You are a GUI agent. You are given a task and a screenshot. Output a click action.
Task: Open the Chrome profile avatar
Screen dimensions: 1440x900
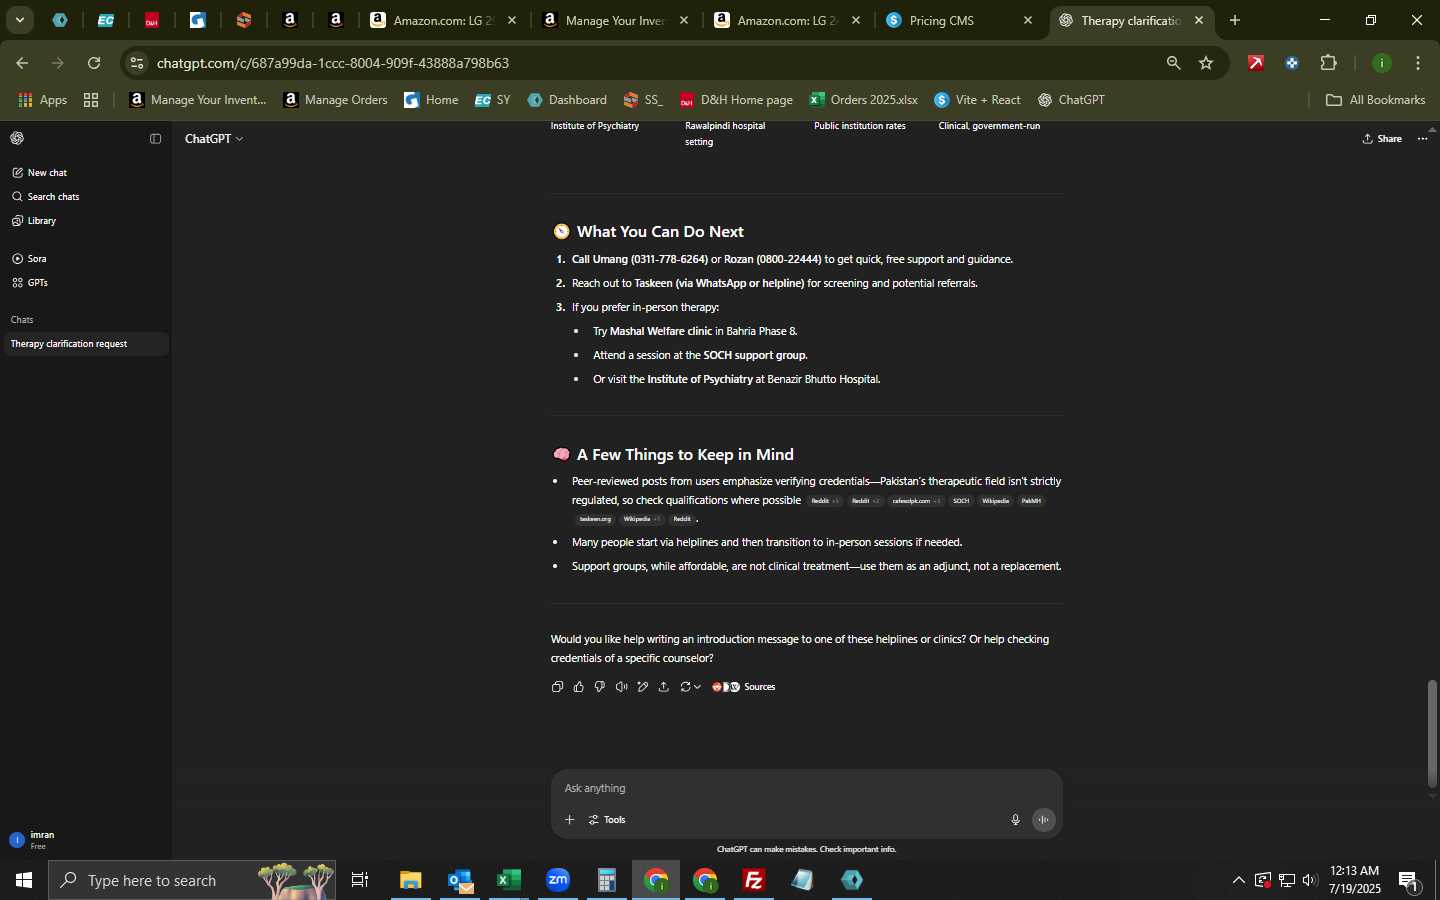pyautogui.click(x=1382, y=63)
